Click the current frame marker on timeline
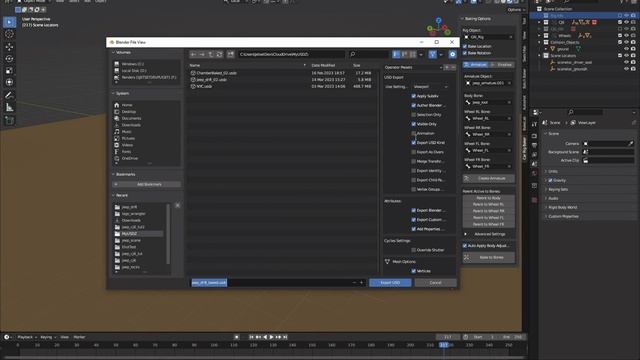The width and height of the screenshot is (640, 360). 444,345
